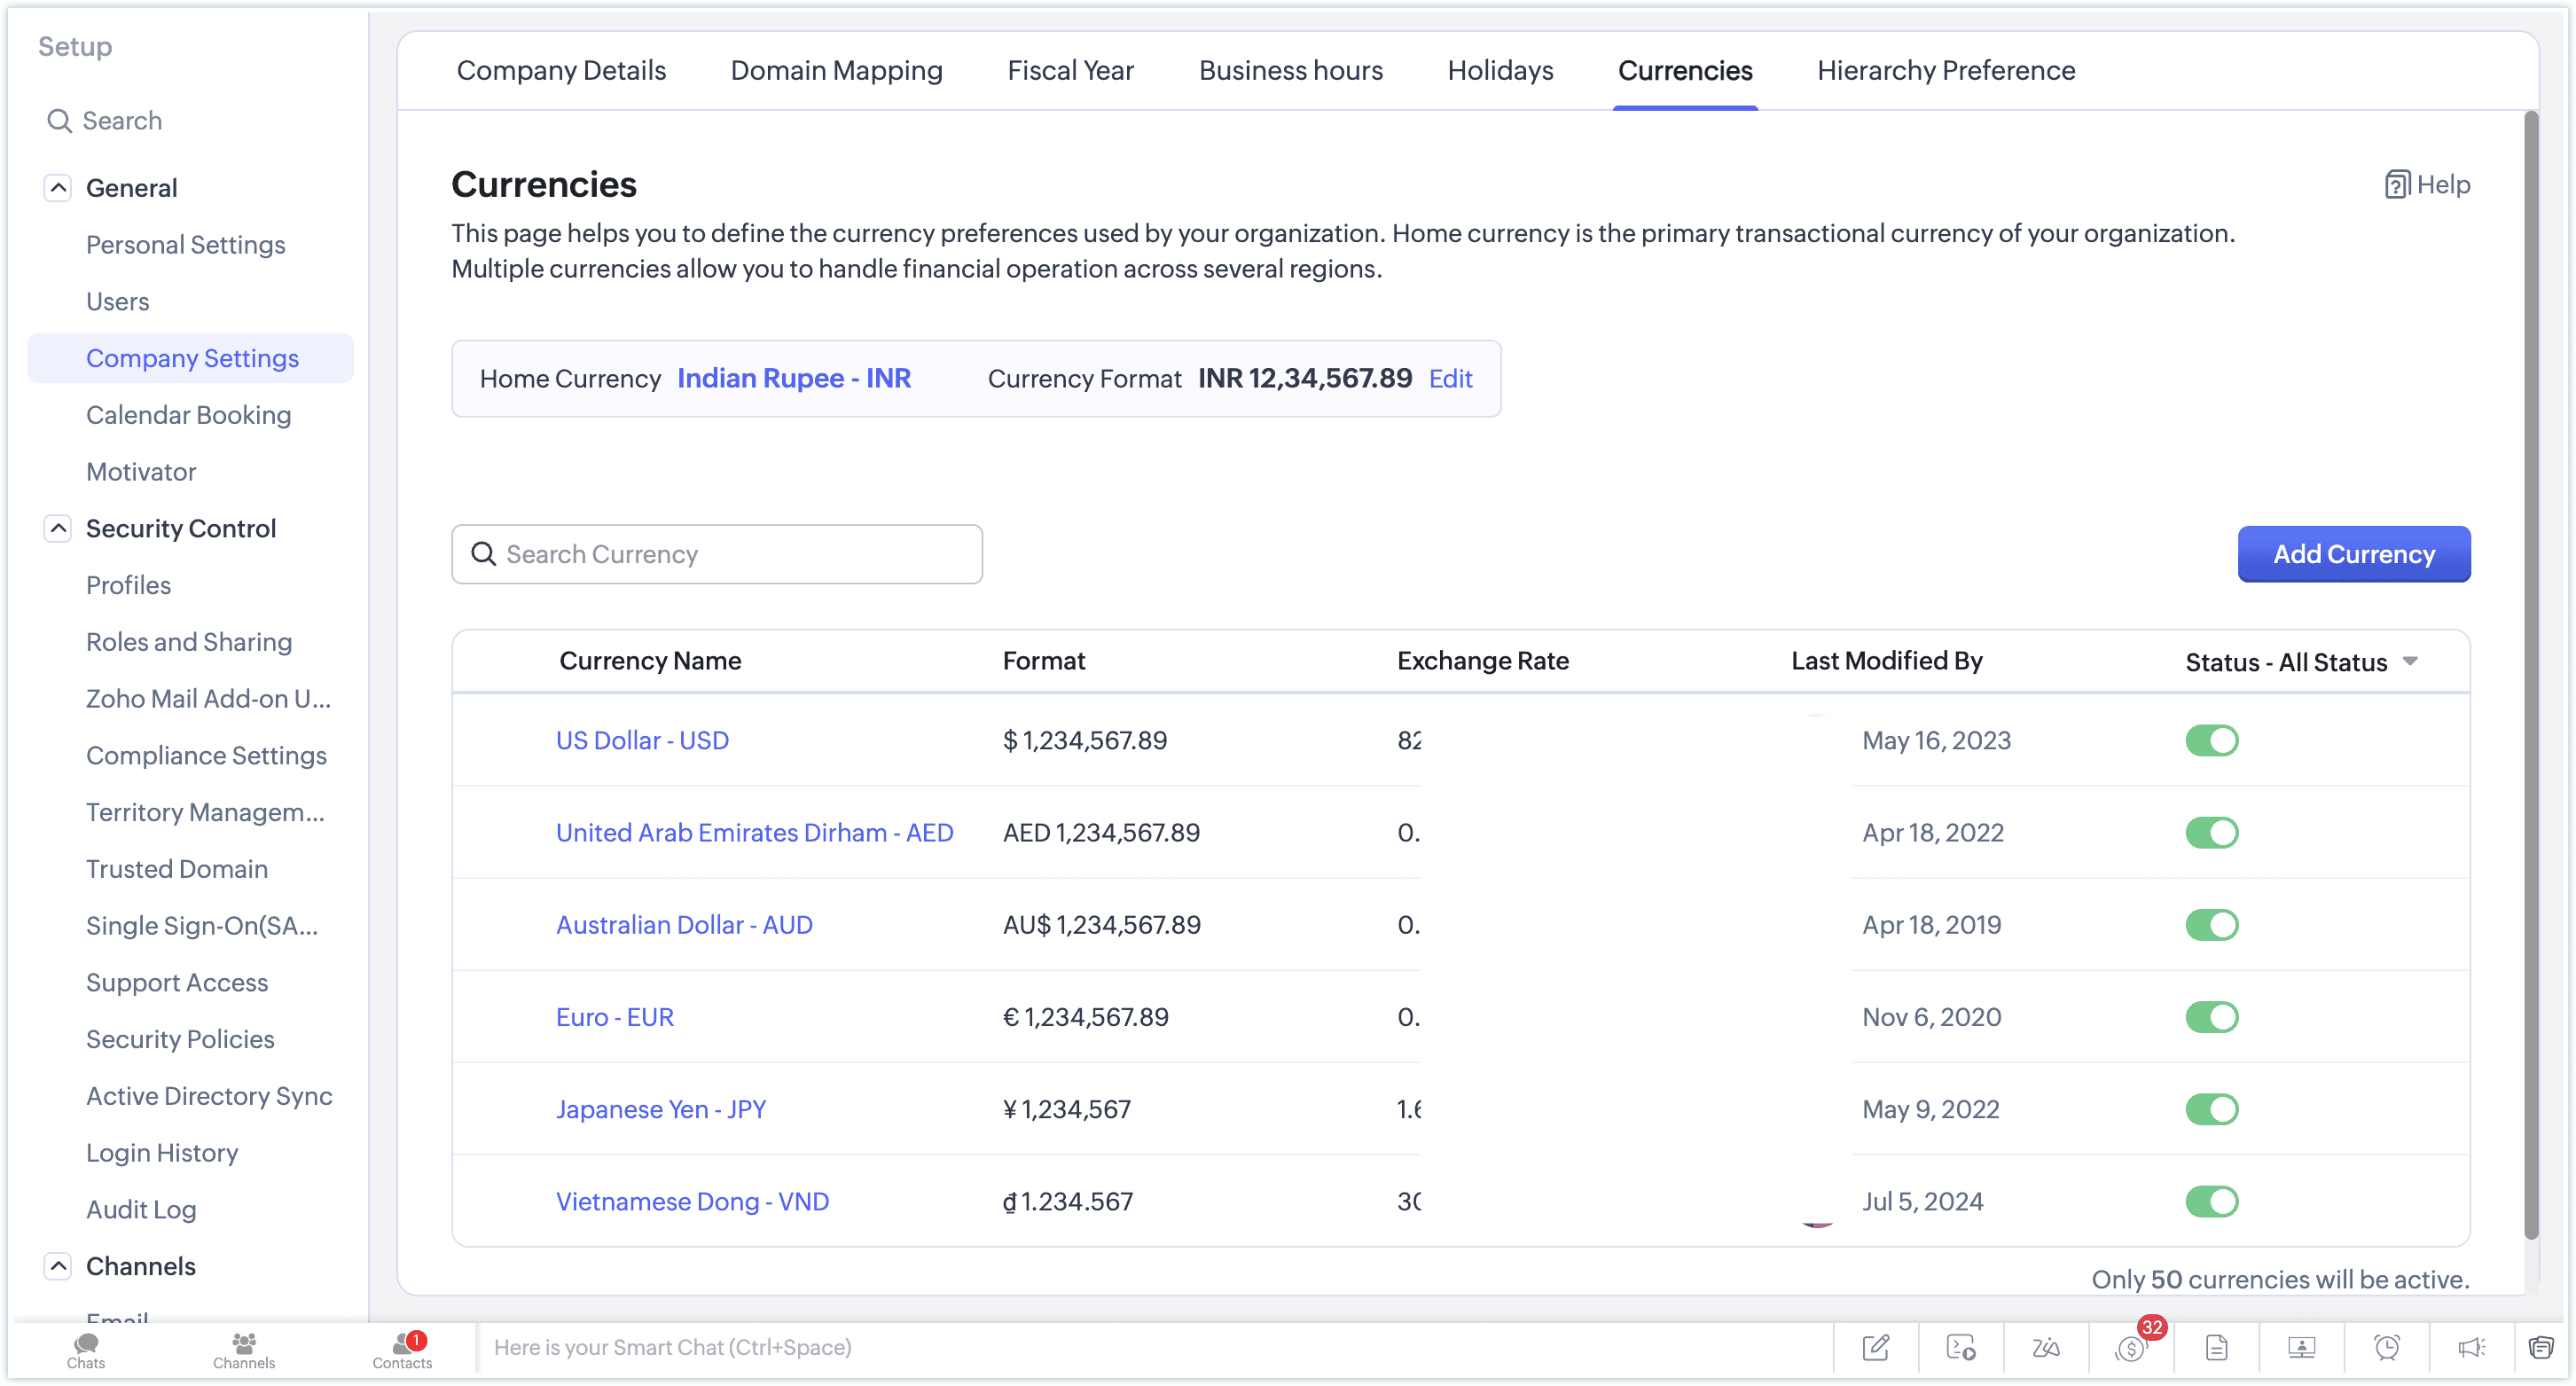The image size is (2576, 1386).
Task: Open the Hierarchy Preference tab
Action: pyautogui.click(x=1945, y=71)
